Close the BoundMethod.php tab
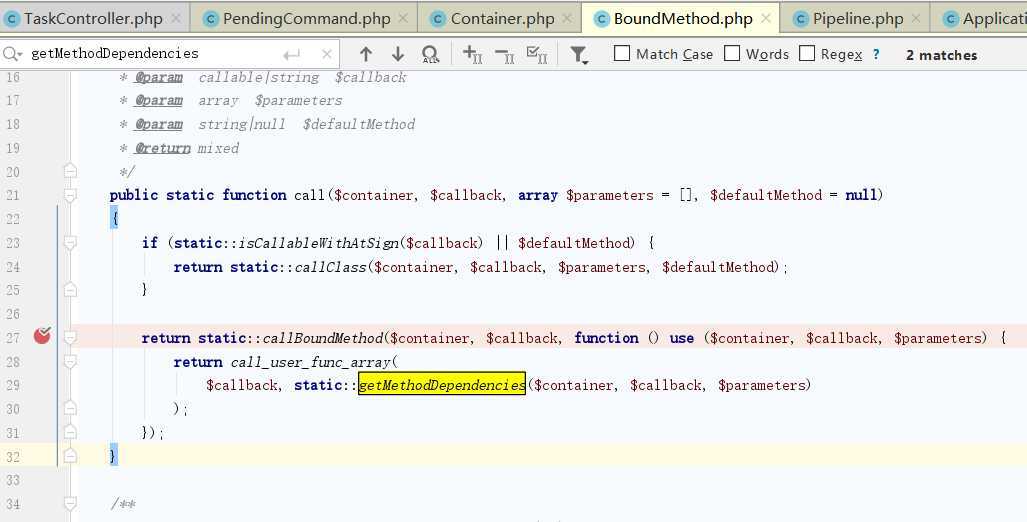 (x=765, y=18)
